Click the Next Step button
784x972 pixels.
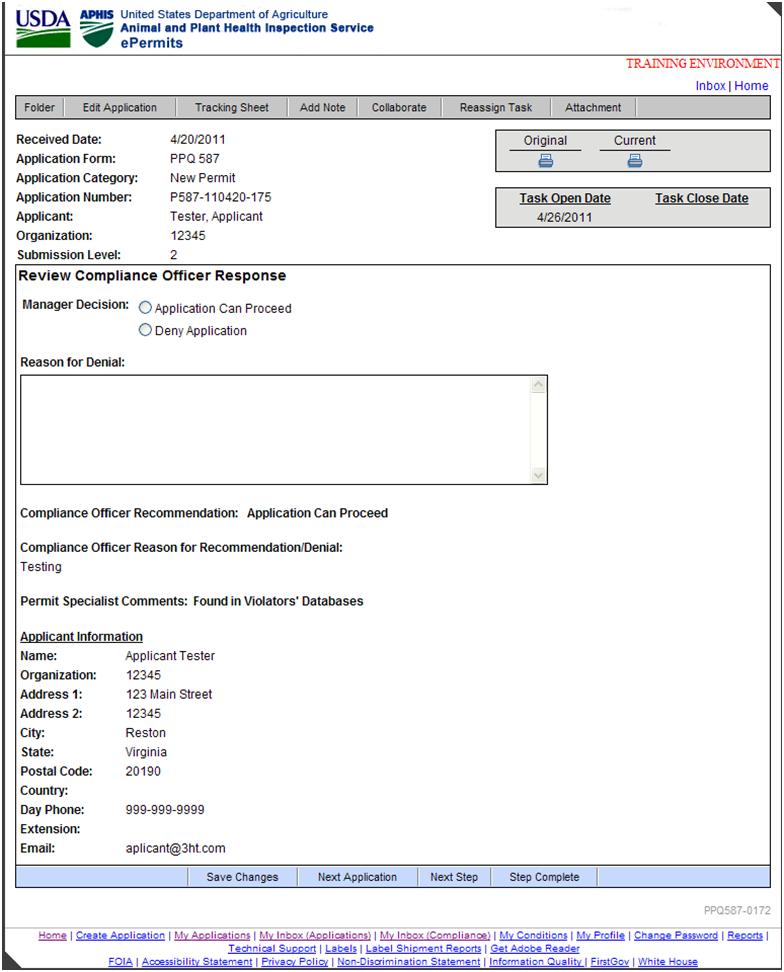tap(454, 877)
